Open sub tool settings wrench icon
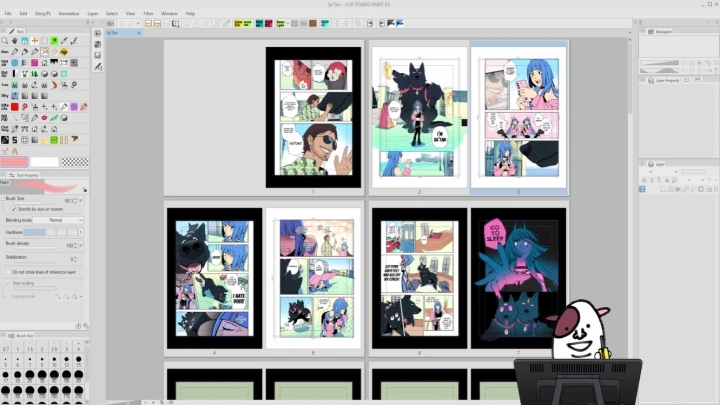The image size is (720, 405). tap(85, 326)
